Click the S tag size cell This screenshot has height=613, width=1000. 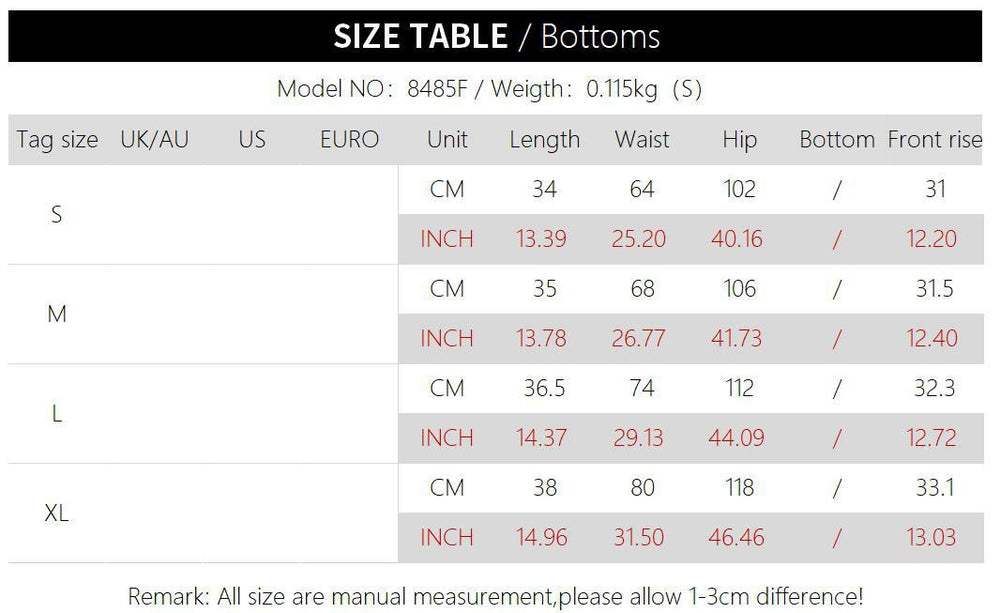tap(57, 215)
